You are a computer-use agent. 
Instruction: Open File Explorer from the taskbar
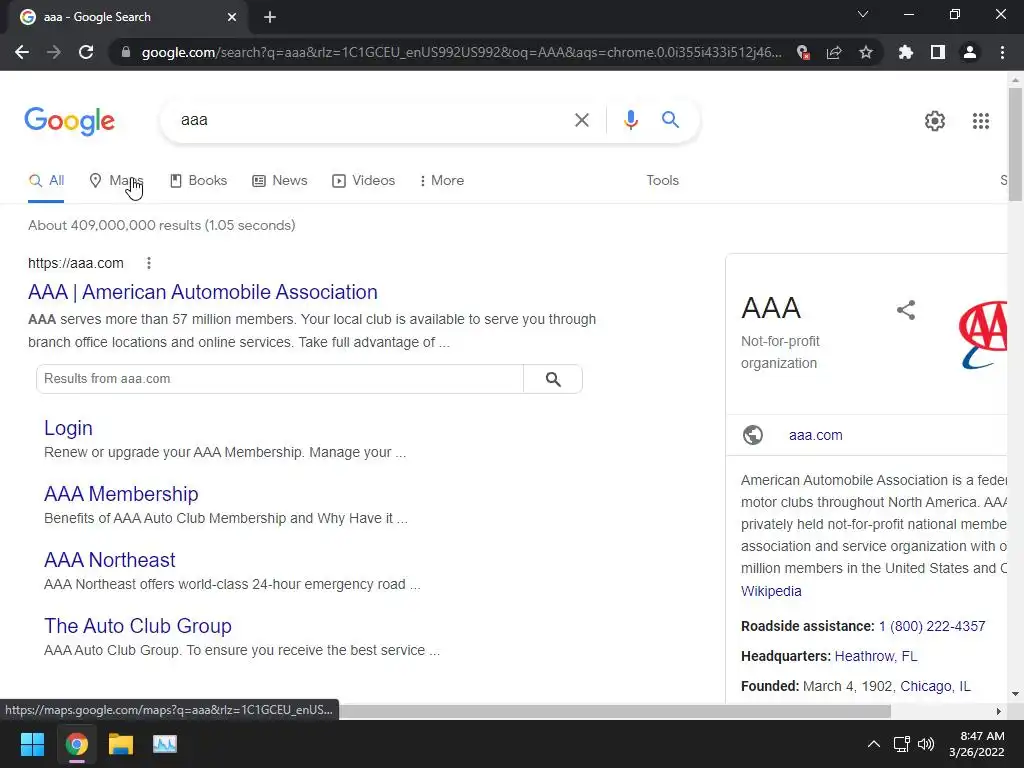click(121, 744)
